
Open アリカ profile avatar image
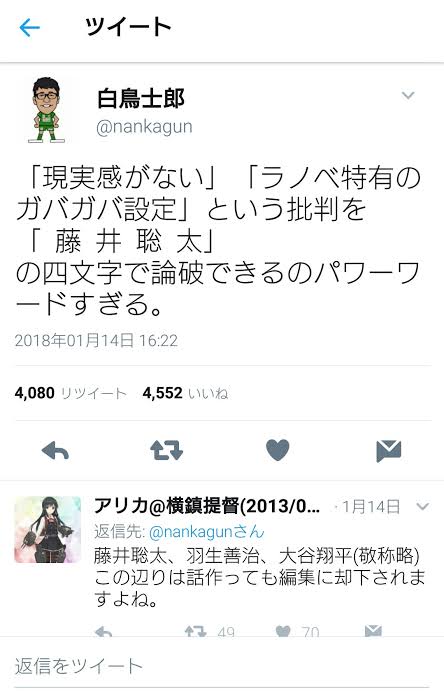coord(48,529)
